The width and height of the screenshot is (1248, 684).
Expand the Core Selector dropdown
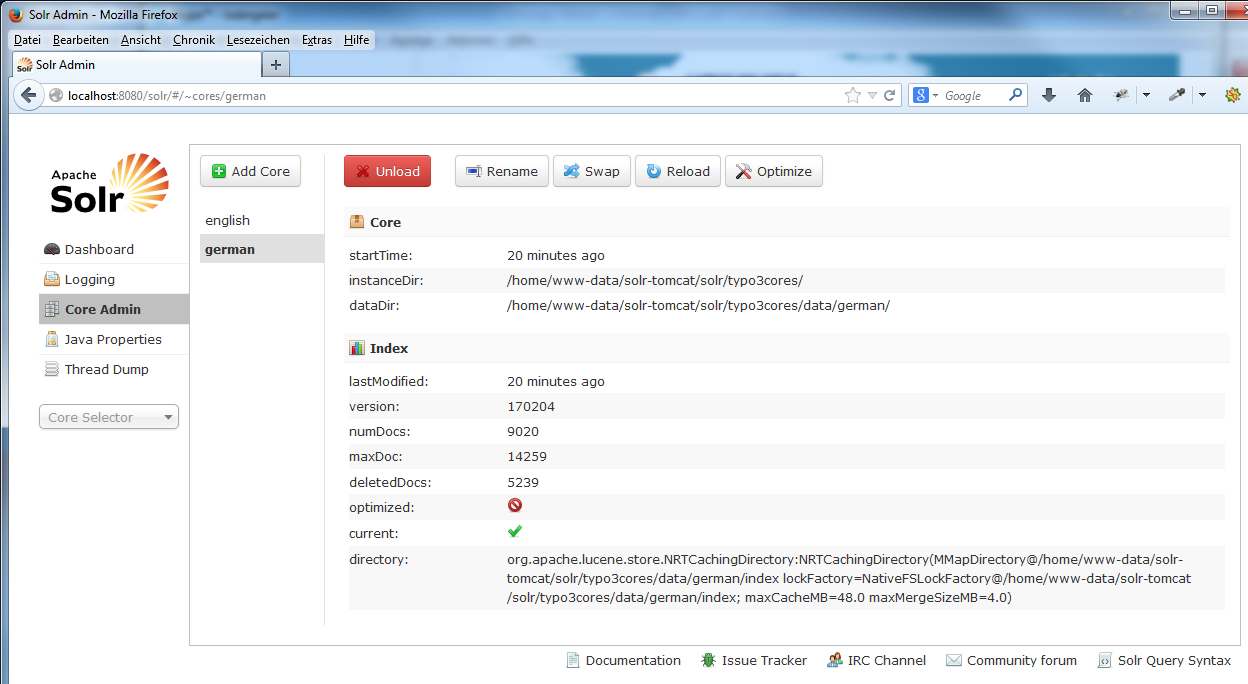[108, 417]
